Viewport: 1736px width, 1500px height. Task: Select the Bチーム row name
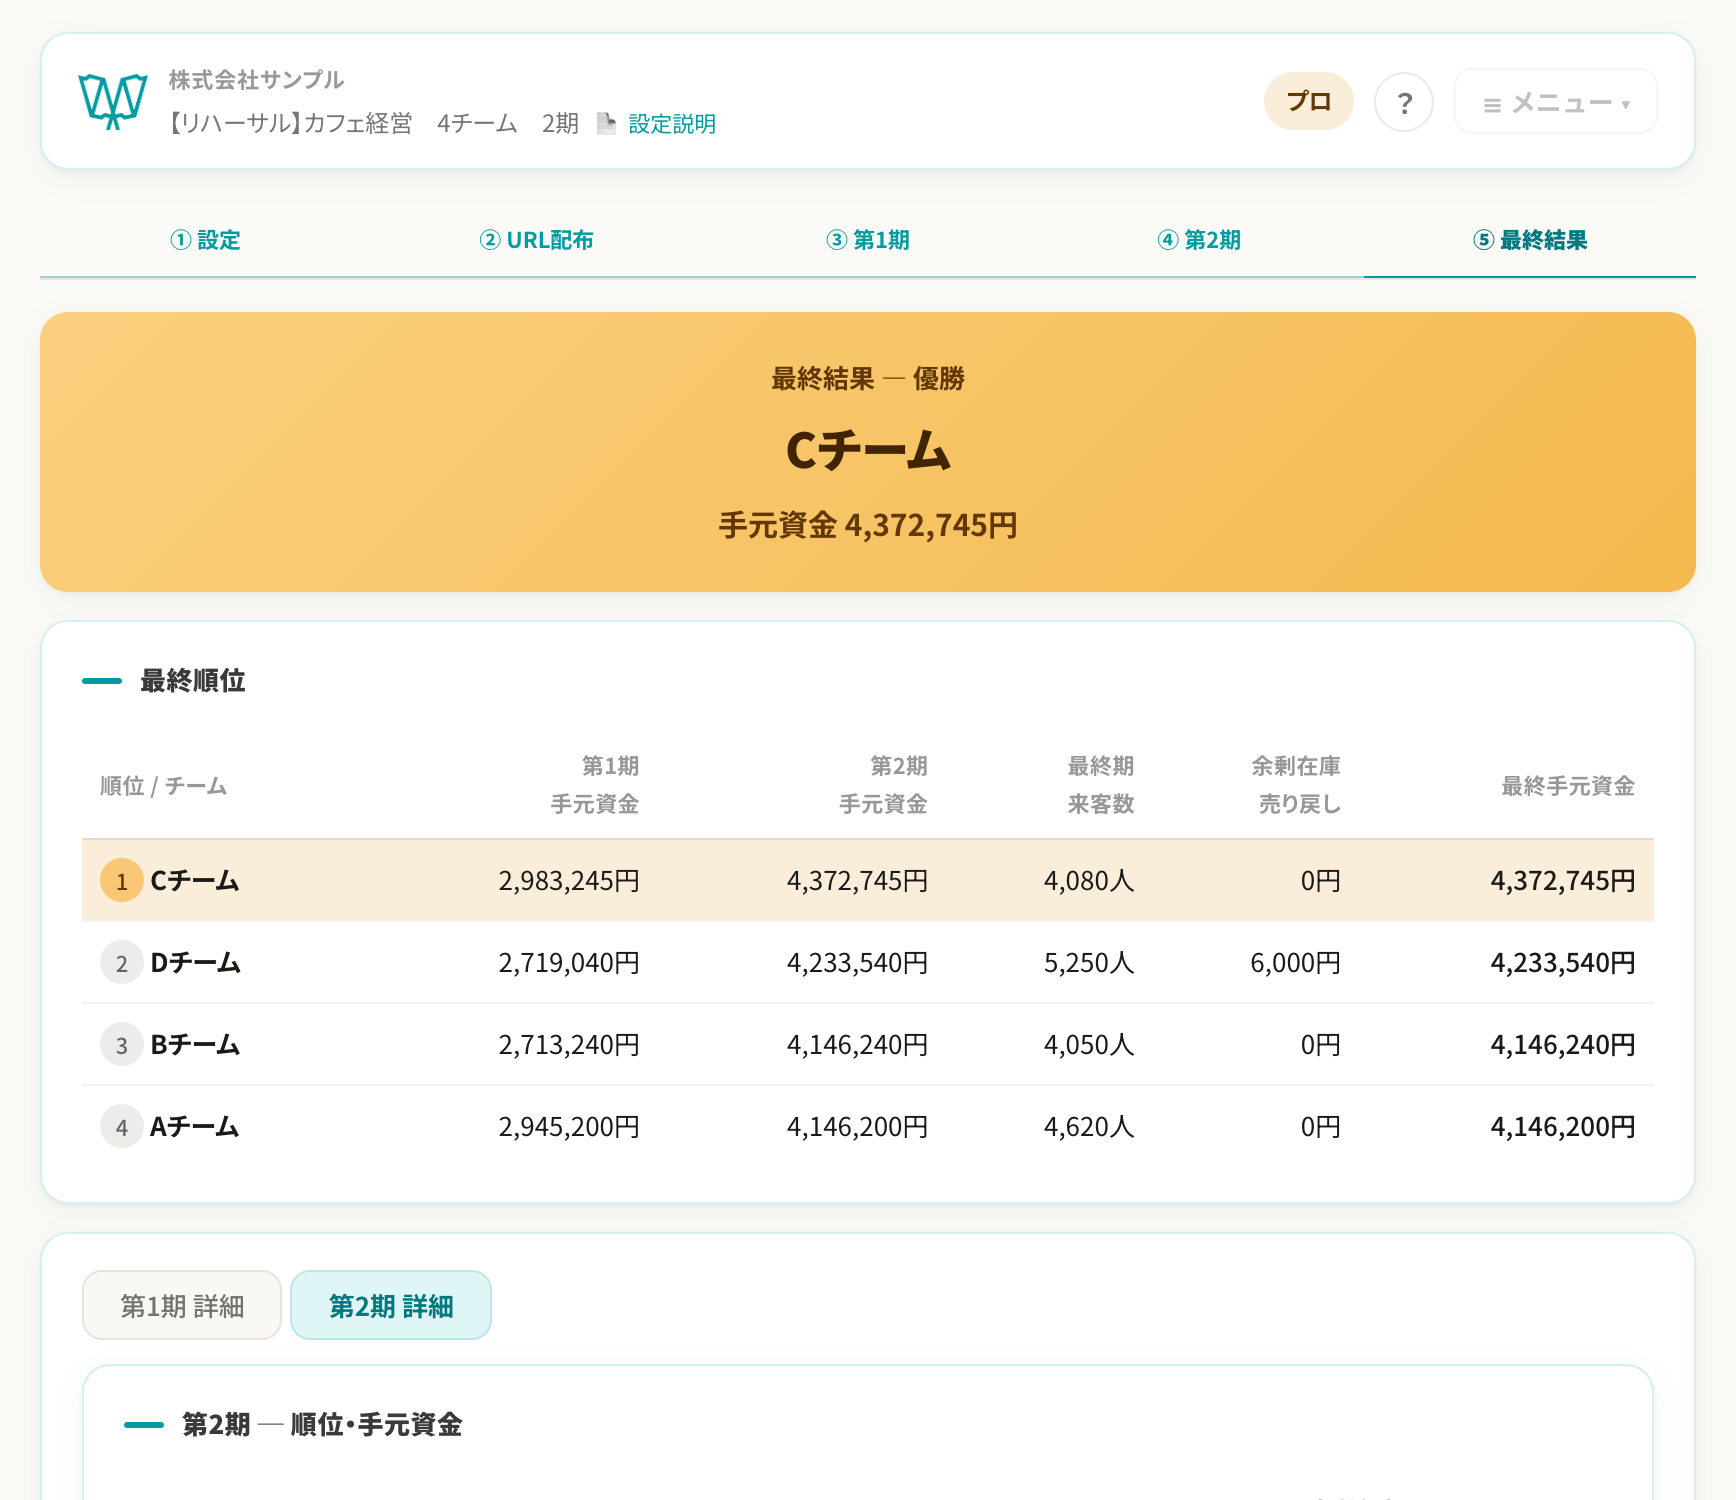click(195, 1044)
